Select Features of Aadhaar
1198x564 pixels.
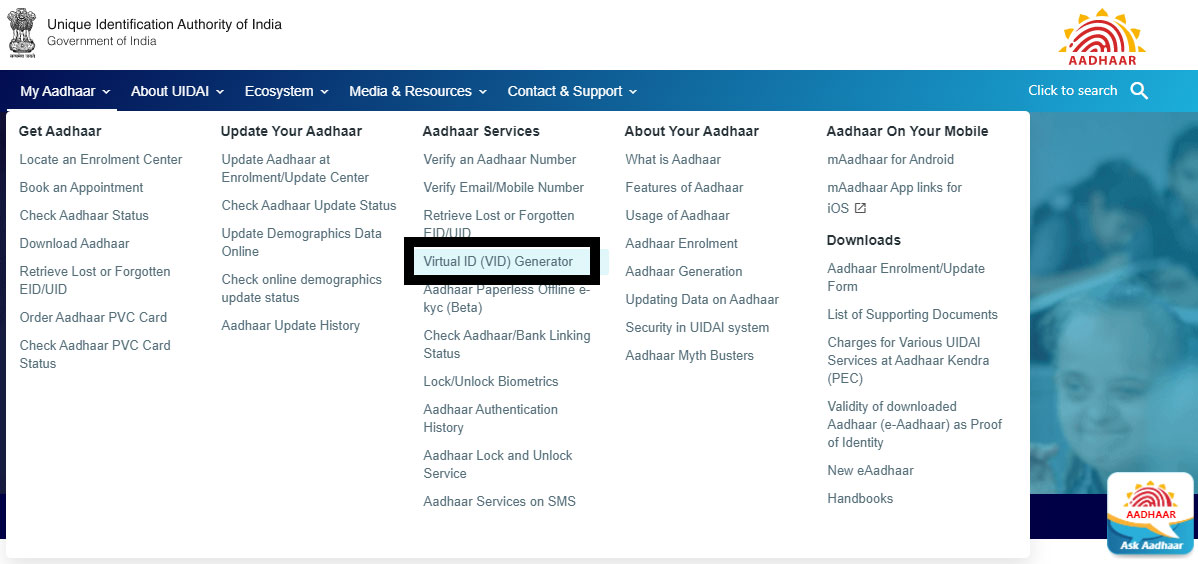684,187
